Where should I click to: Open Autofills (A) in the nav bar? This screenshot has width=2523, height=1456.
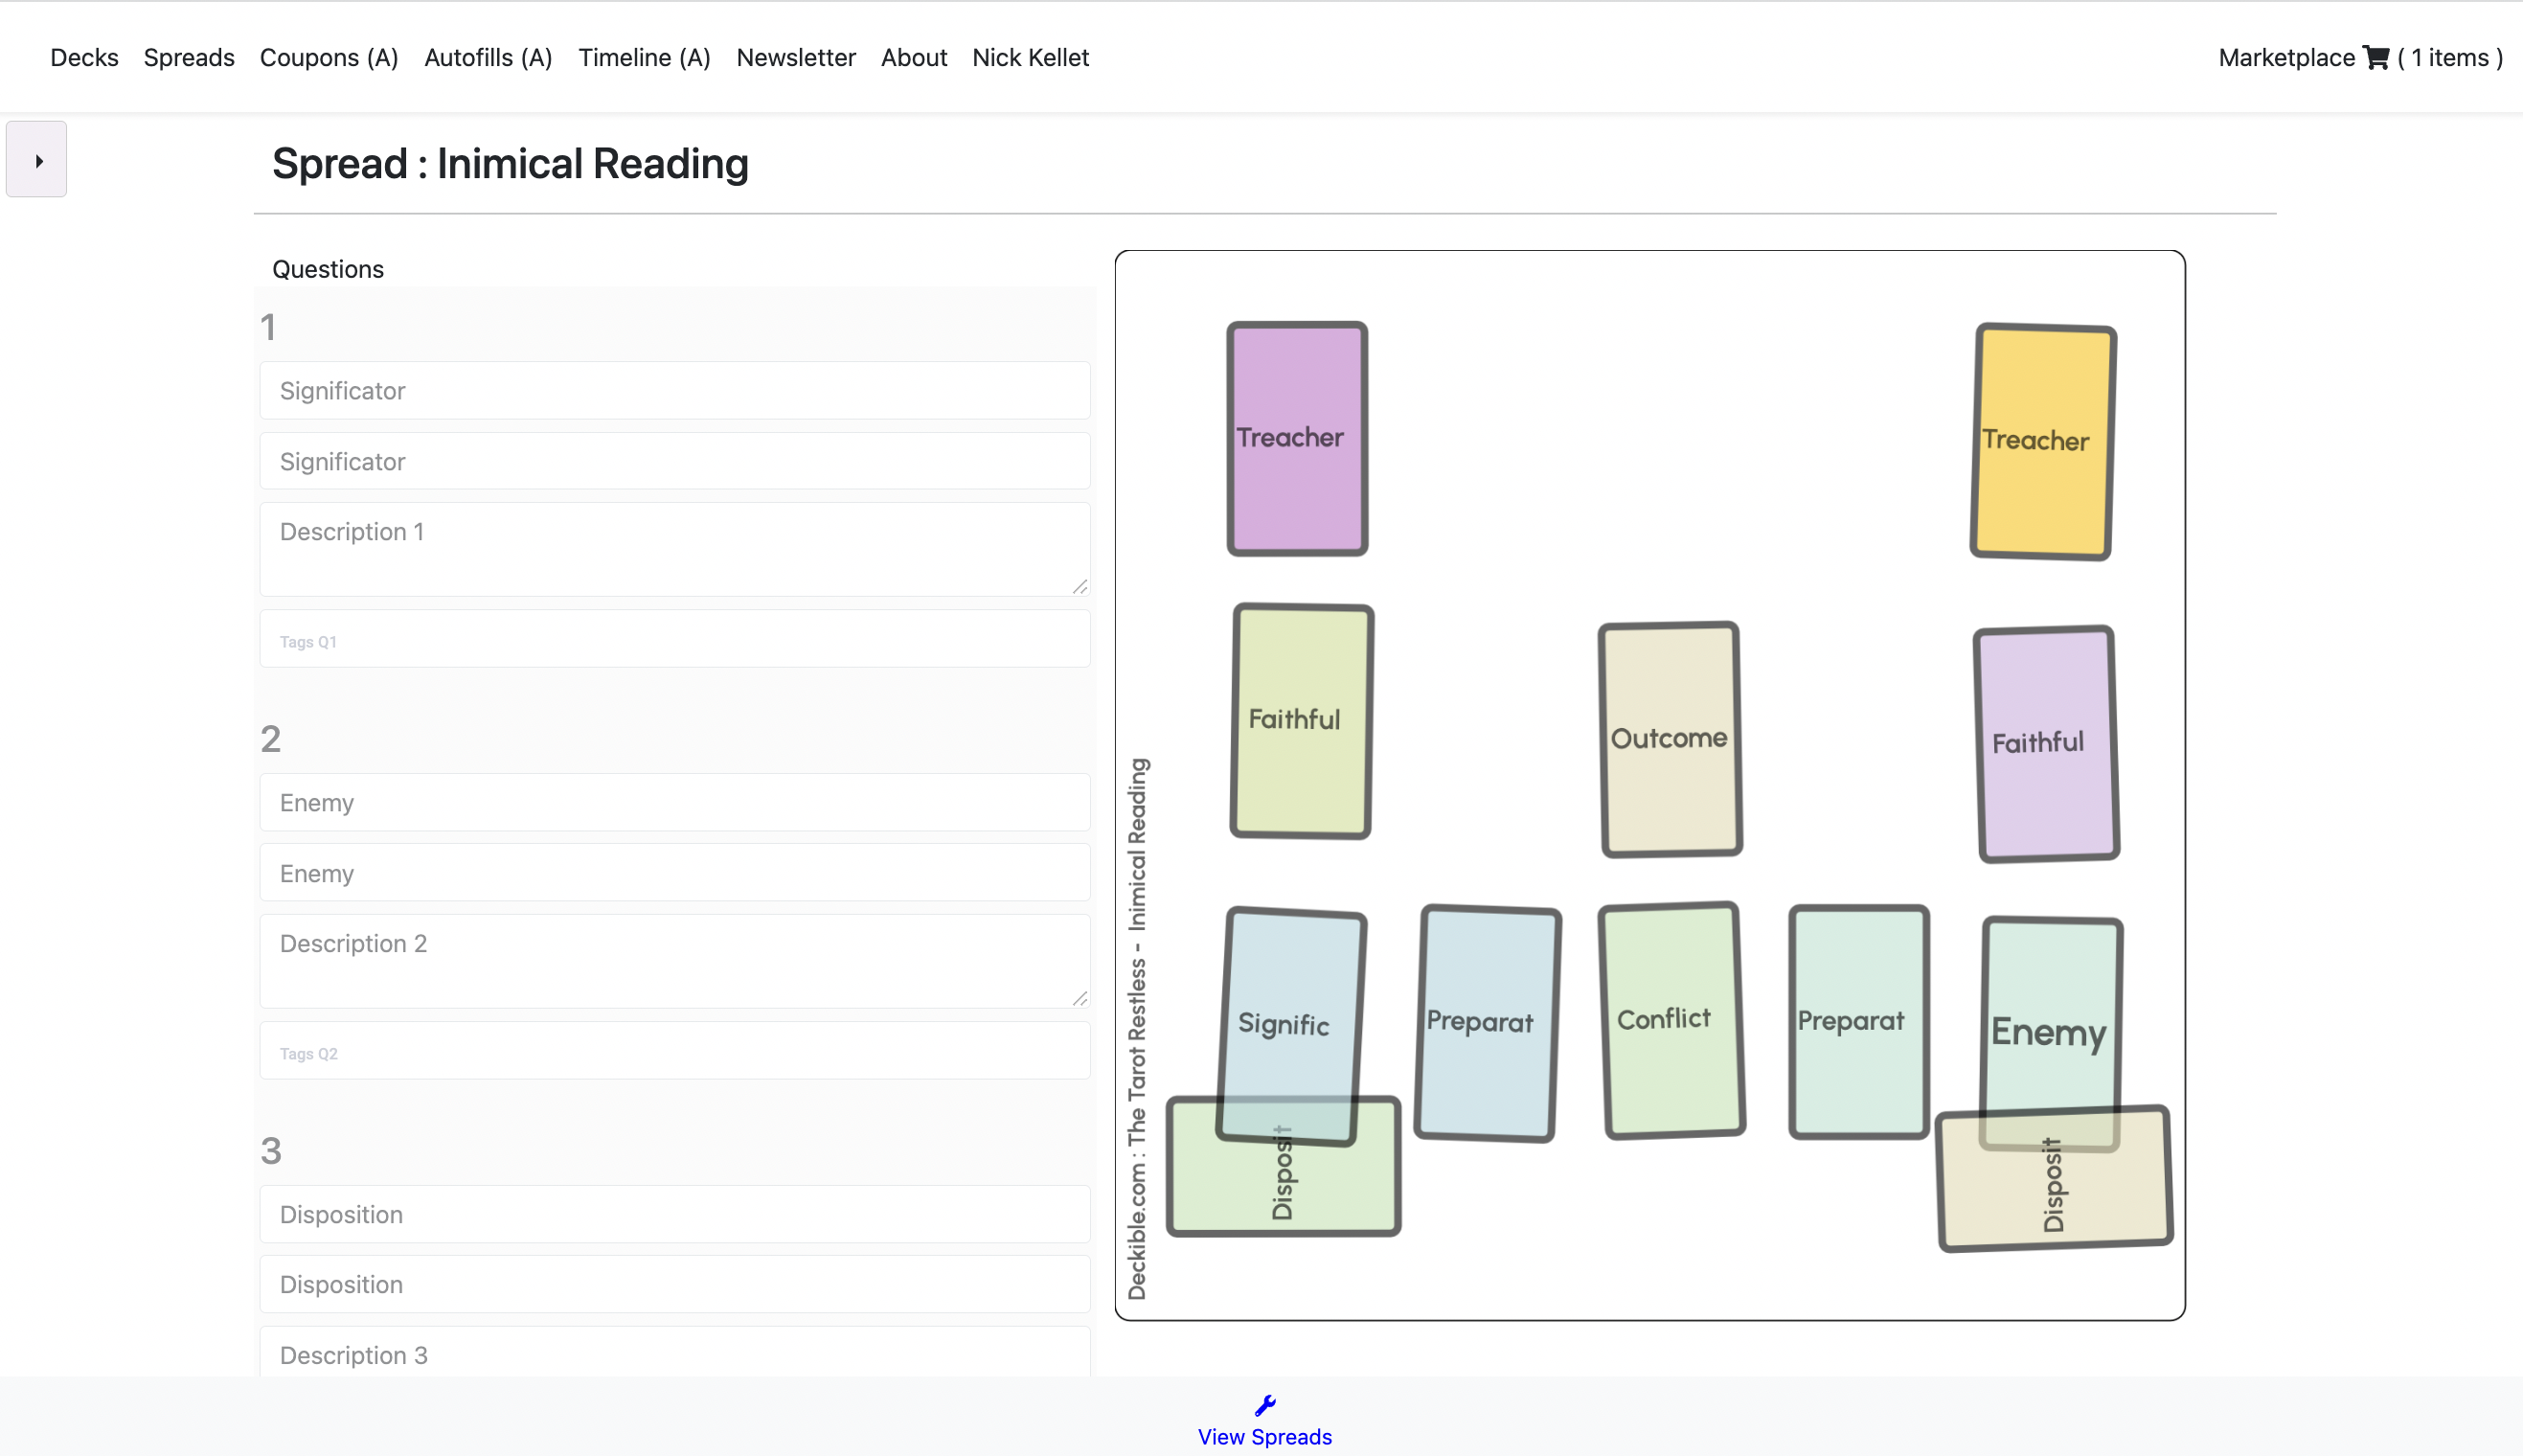pos(488,58)
